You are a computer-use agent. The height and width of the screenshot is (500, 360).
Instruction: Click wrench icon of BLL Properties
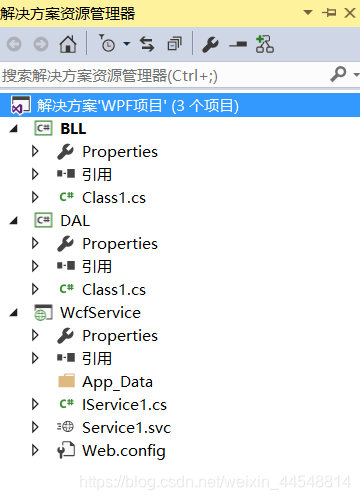(x=65, y=152)
